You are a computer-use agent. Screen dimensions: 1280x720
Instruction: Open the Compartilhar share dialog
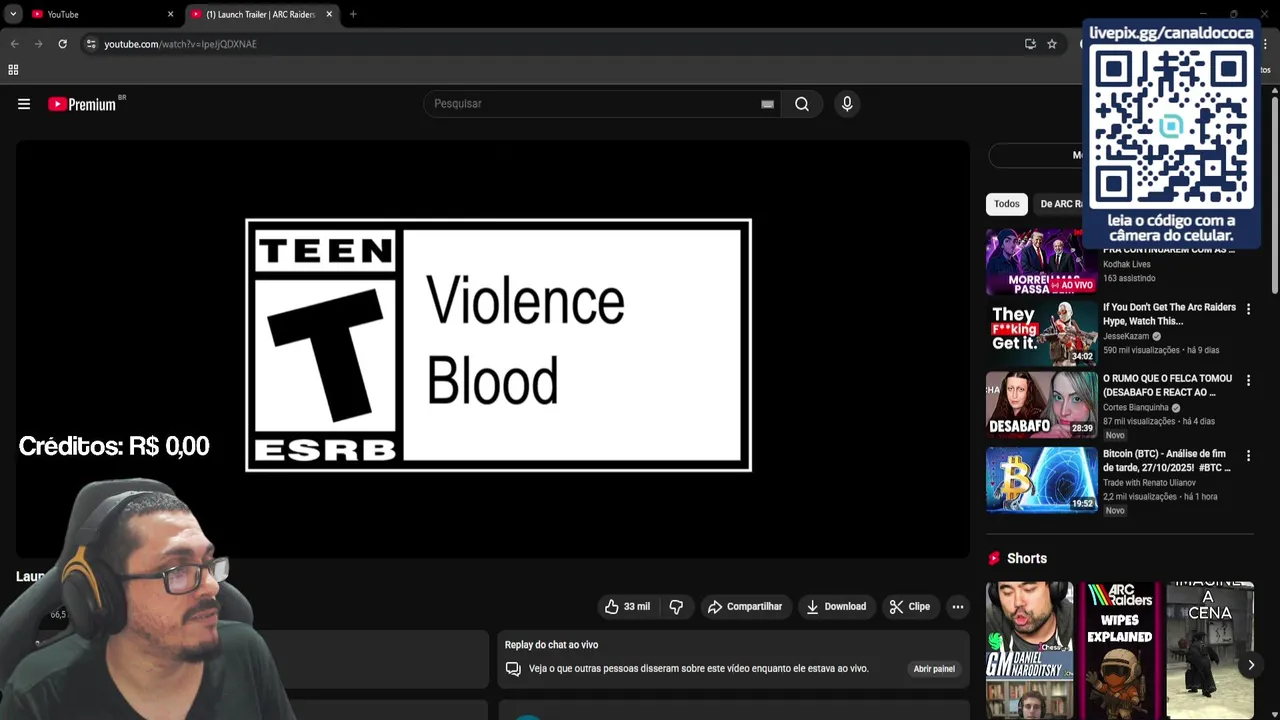[745, 607]
